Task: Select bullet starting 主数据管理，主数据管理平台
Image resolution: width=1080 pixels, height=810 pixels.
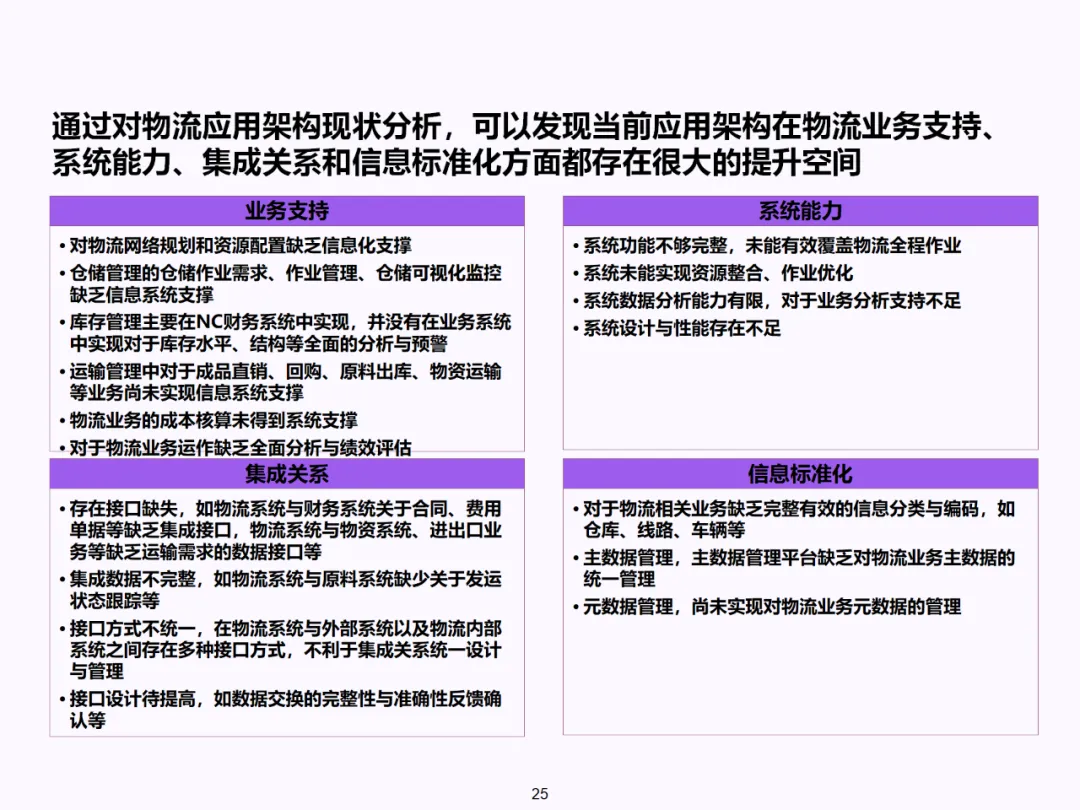Action: [x=793, y=568]
